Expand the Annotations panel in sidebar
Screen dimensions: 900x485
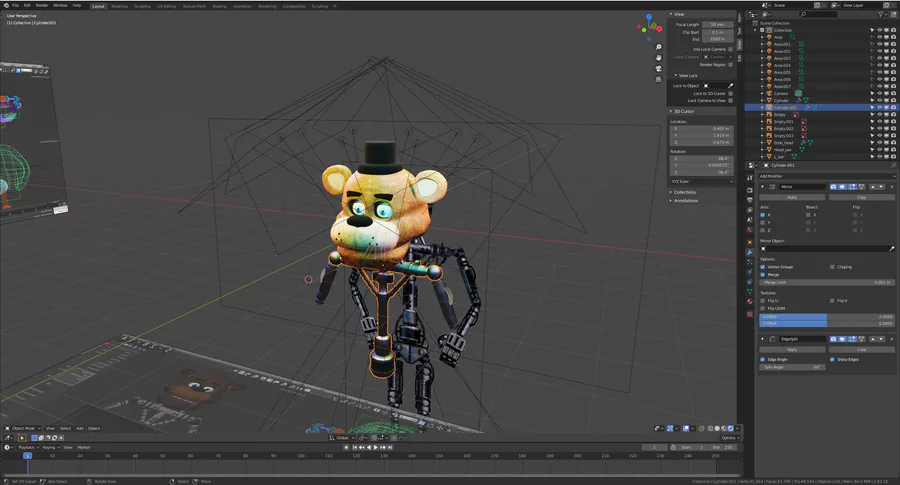tap(685, 200)
